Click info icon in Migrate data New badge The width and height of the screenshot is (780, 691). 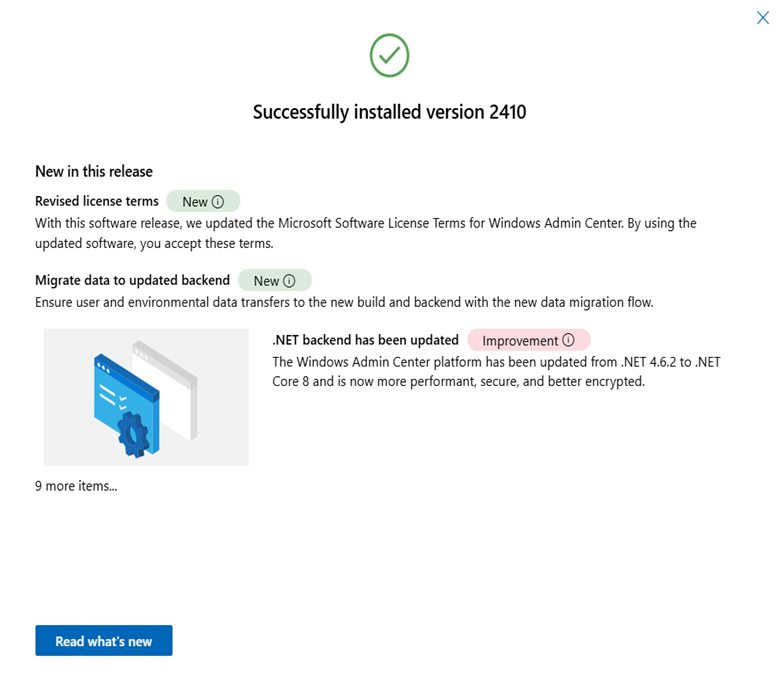tap(290, 281)
